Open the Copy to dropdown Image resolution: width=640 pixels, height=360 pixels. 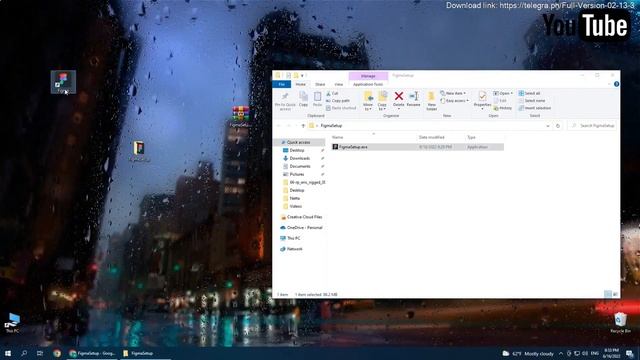click(x=382, y=101)
